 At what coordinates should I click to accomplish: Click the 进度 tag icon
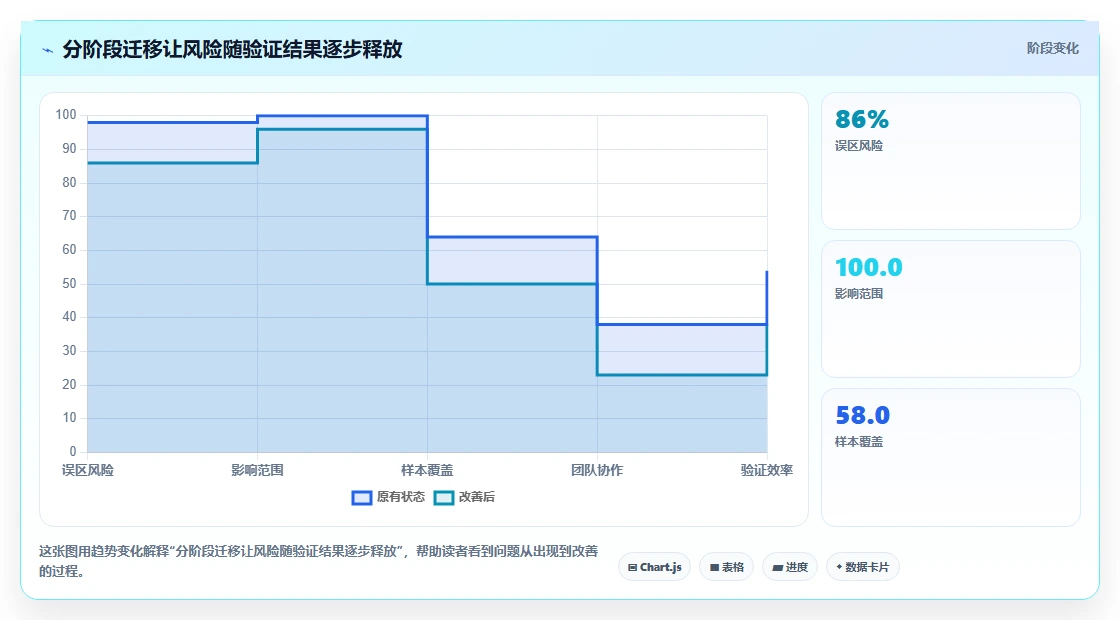(x=778, y=568)
